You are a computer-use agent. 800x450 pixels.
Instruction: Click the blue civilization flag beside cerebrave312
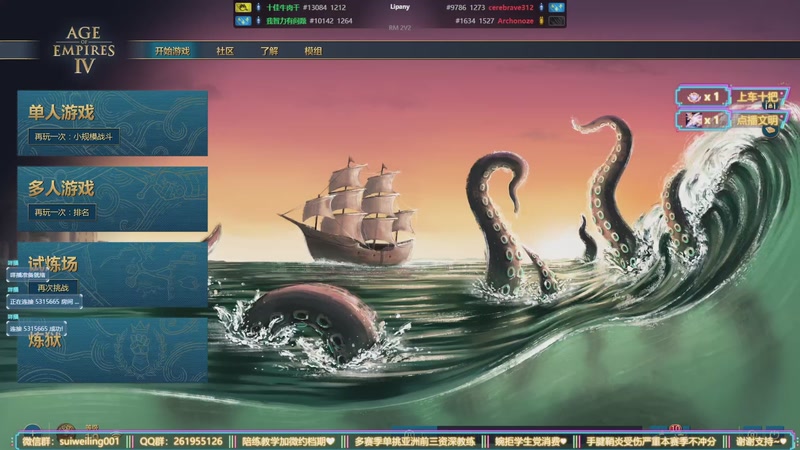click(x=556, y=7)
